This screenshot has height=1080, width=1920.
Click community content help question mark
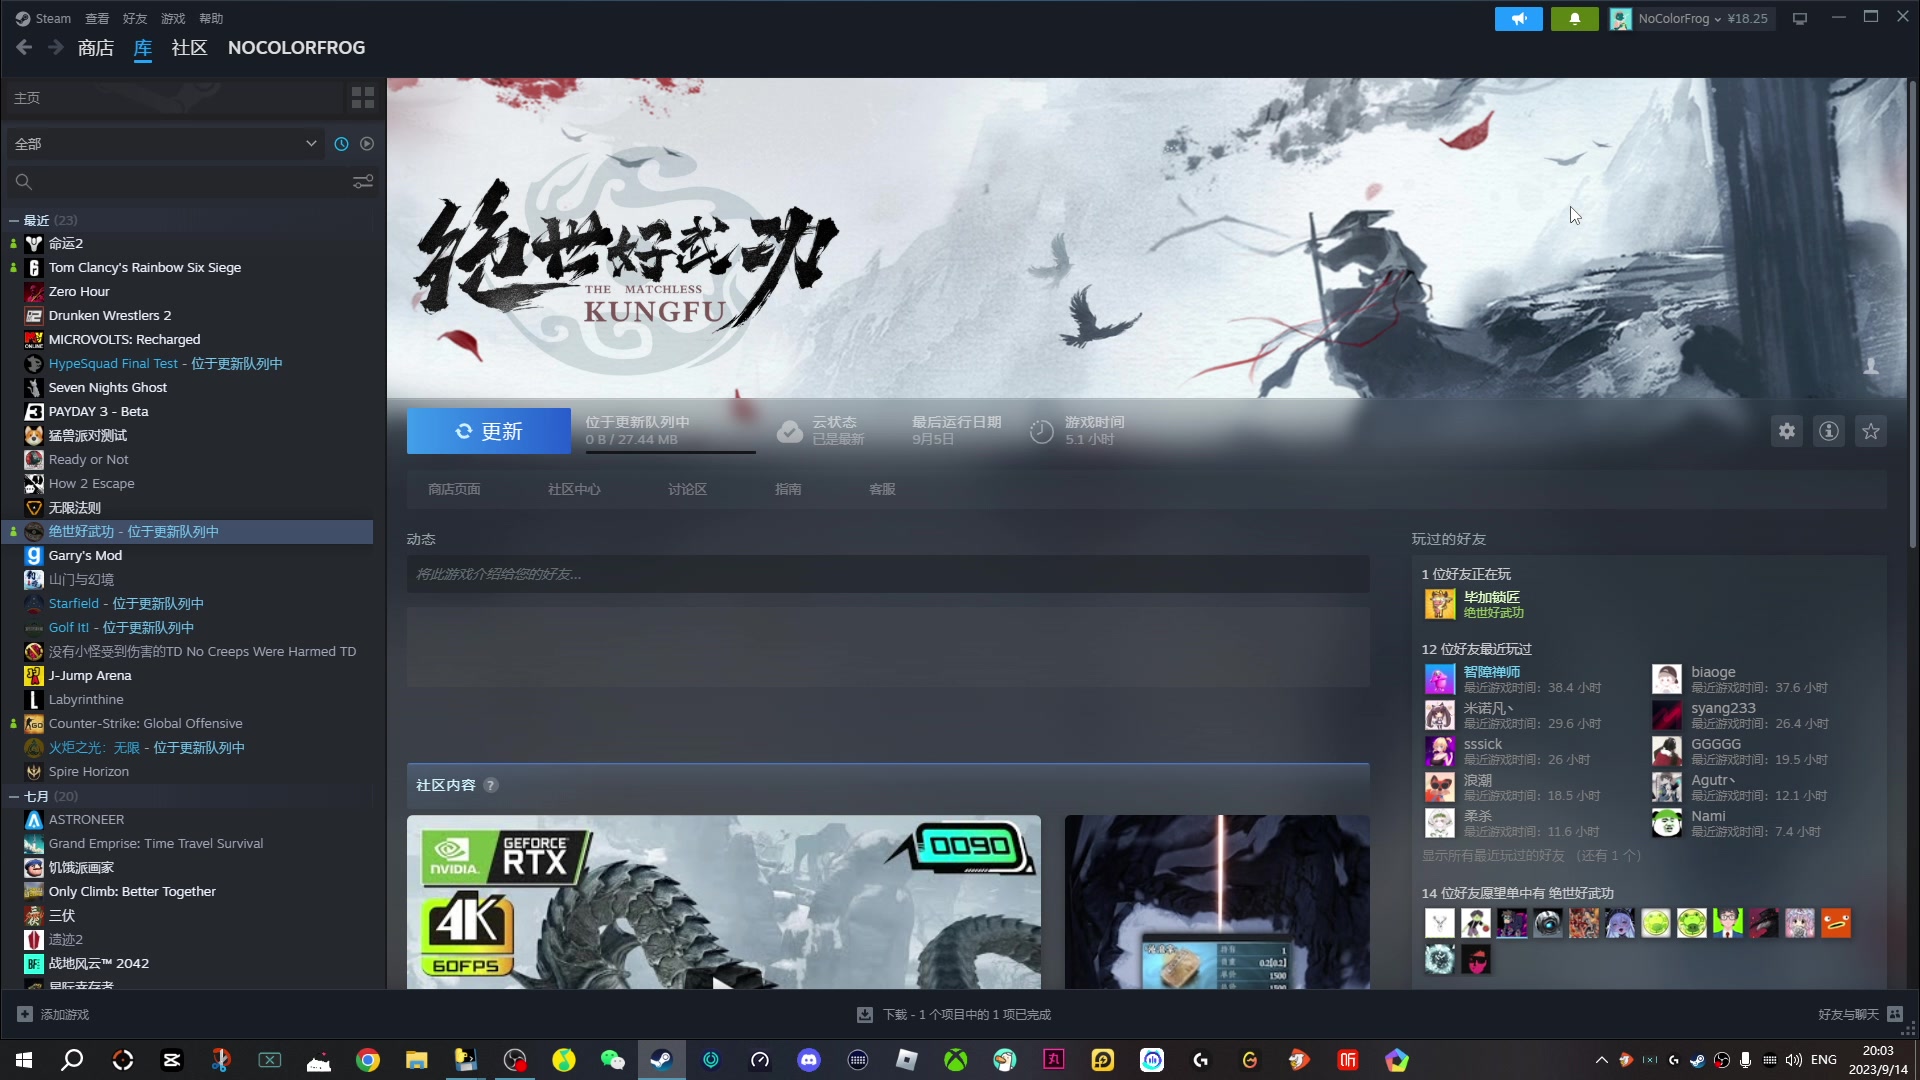[x=490, y=785]
